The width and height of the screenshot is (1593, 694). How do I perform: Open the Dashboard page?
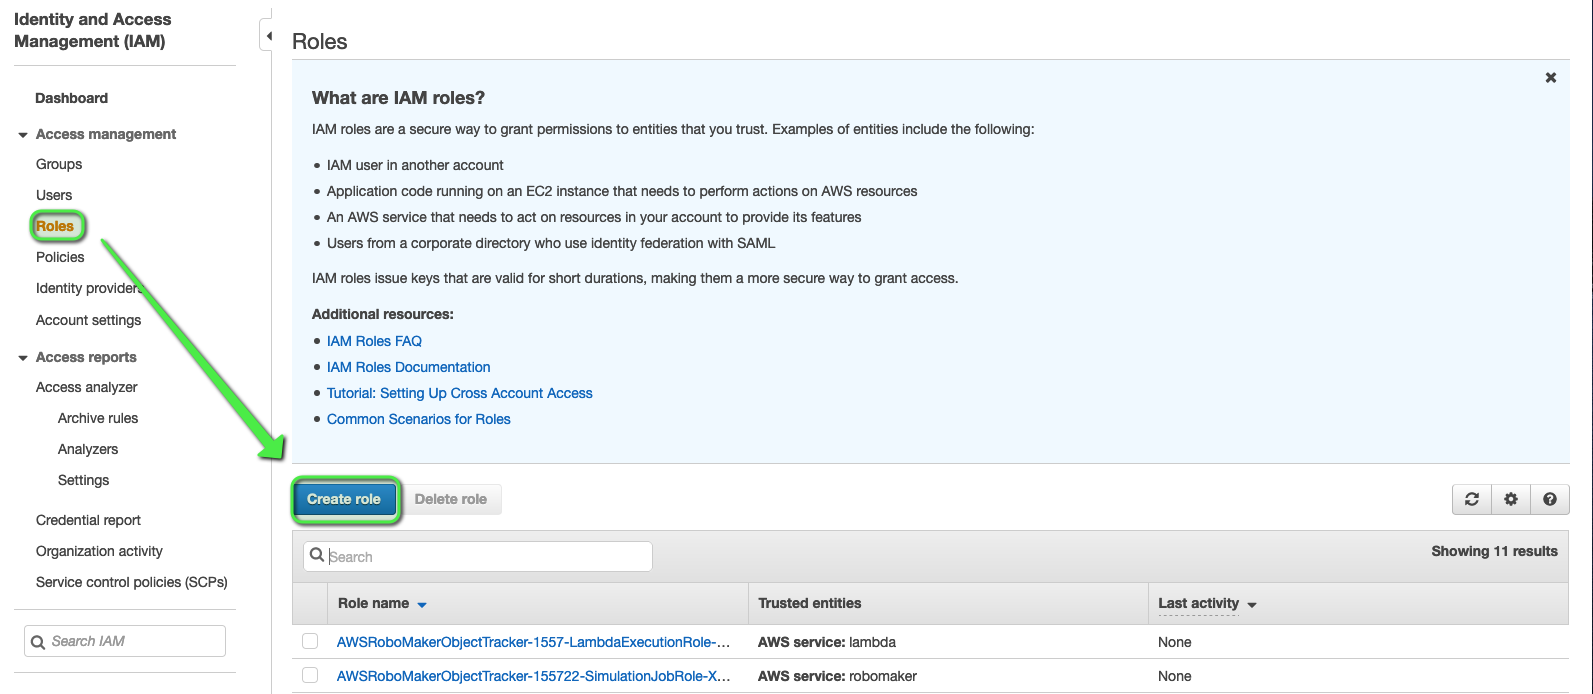pos(71,98)
